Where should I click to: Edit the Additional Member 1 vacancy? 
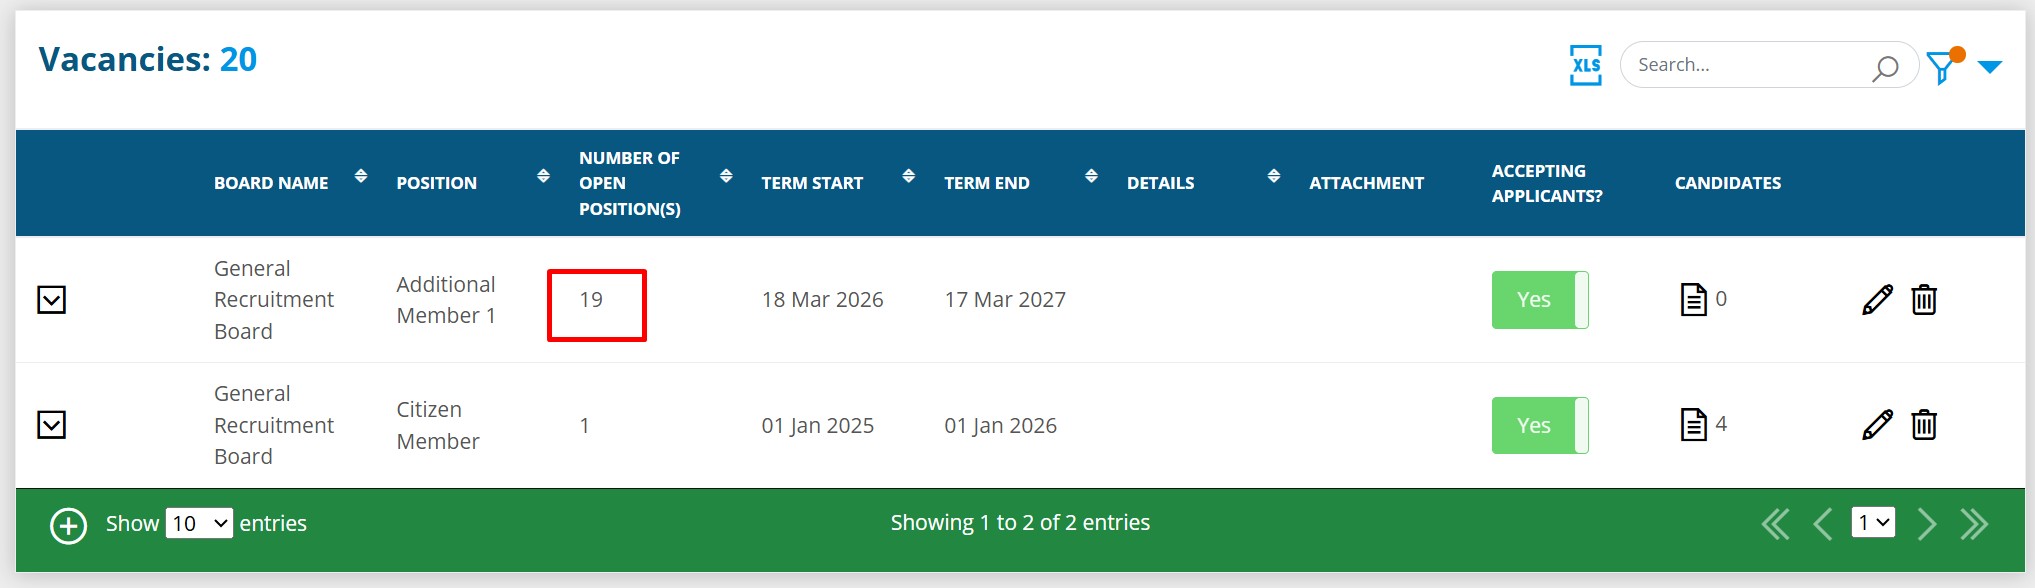tap(1877, 300)
